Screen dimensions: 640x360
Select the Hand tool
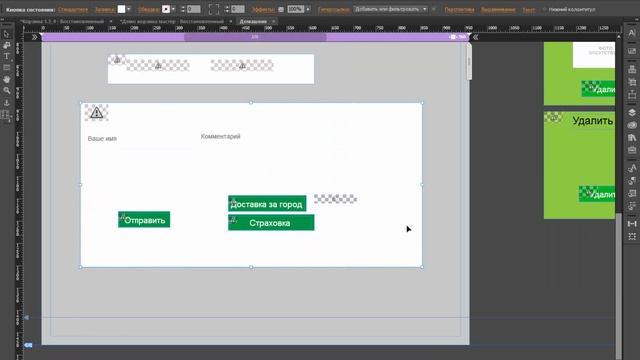coord(7,79)
